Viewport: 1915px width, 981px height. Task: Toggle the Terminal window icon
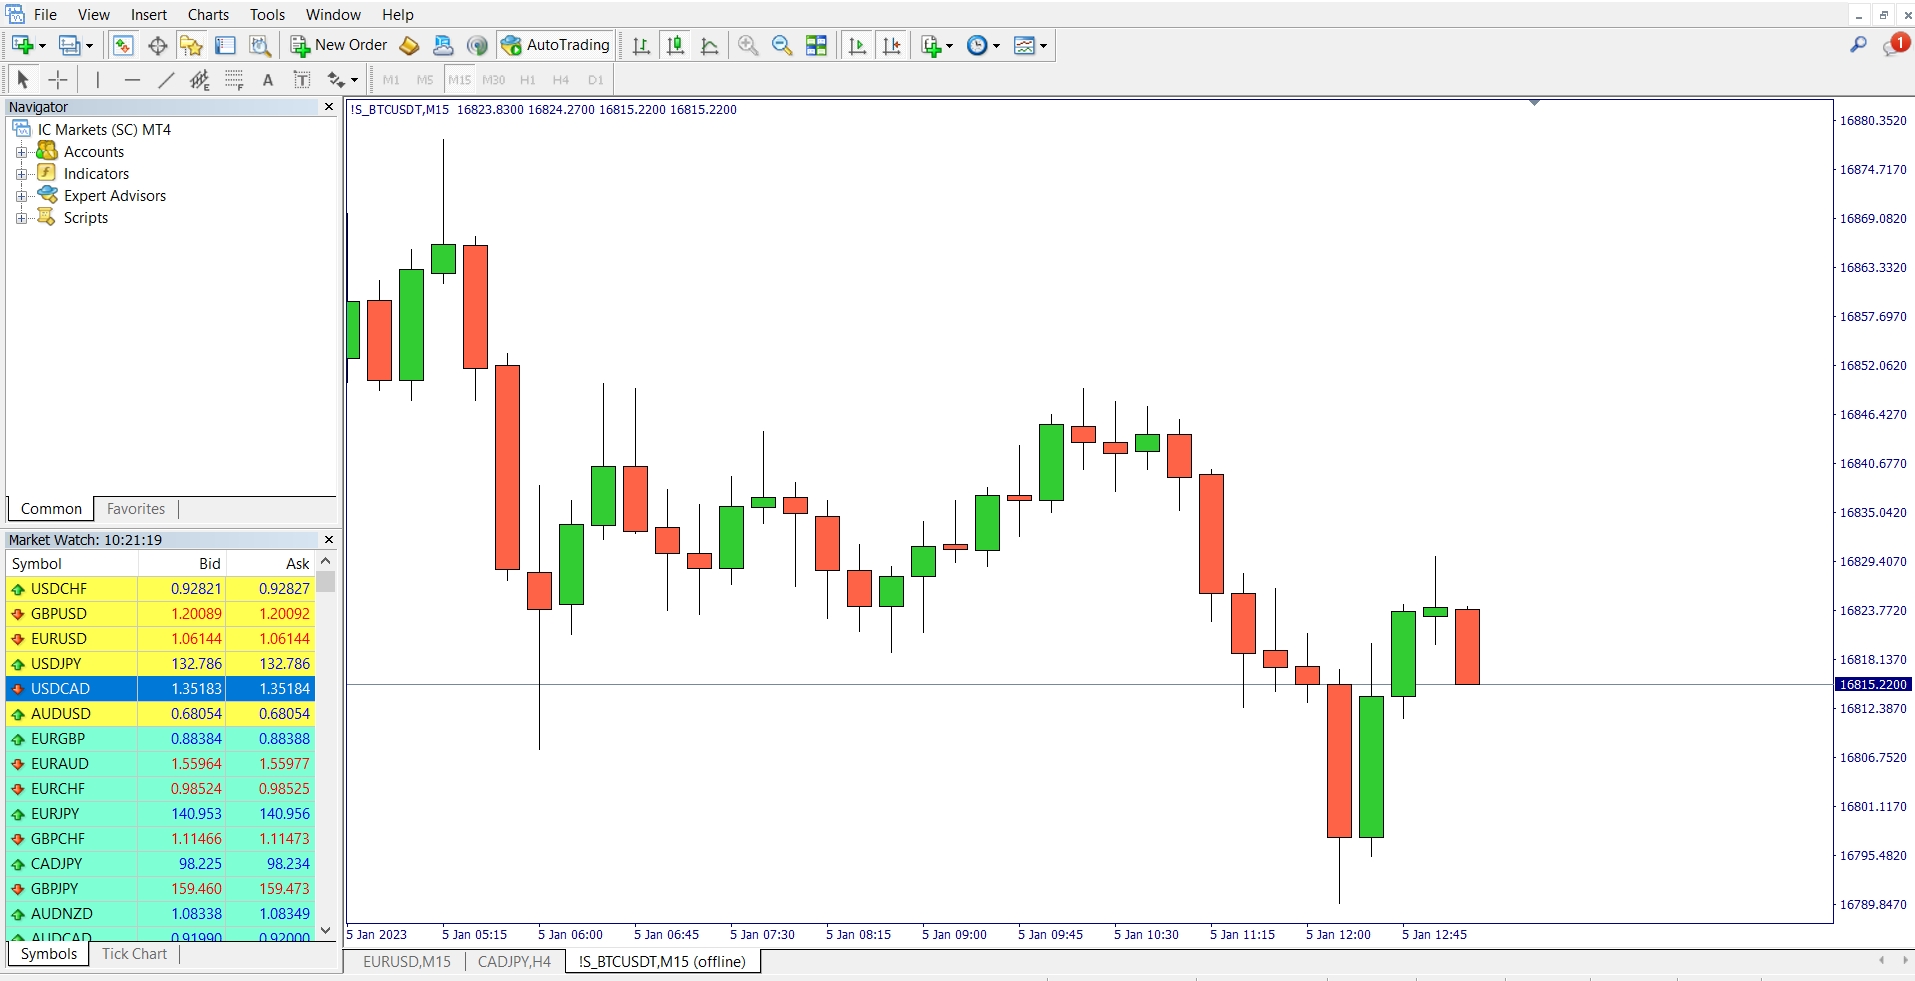225,45
